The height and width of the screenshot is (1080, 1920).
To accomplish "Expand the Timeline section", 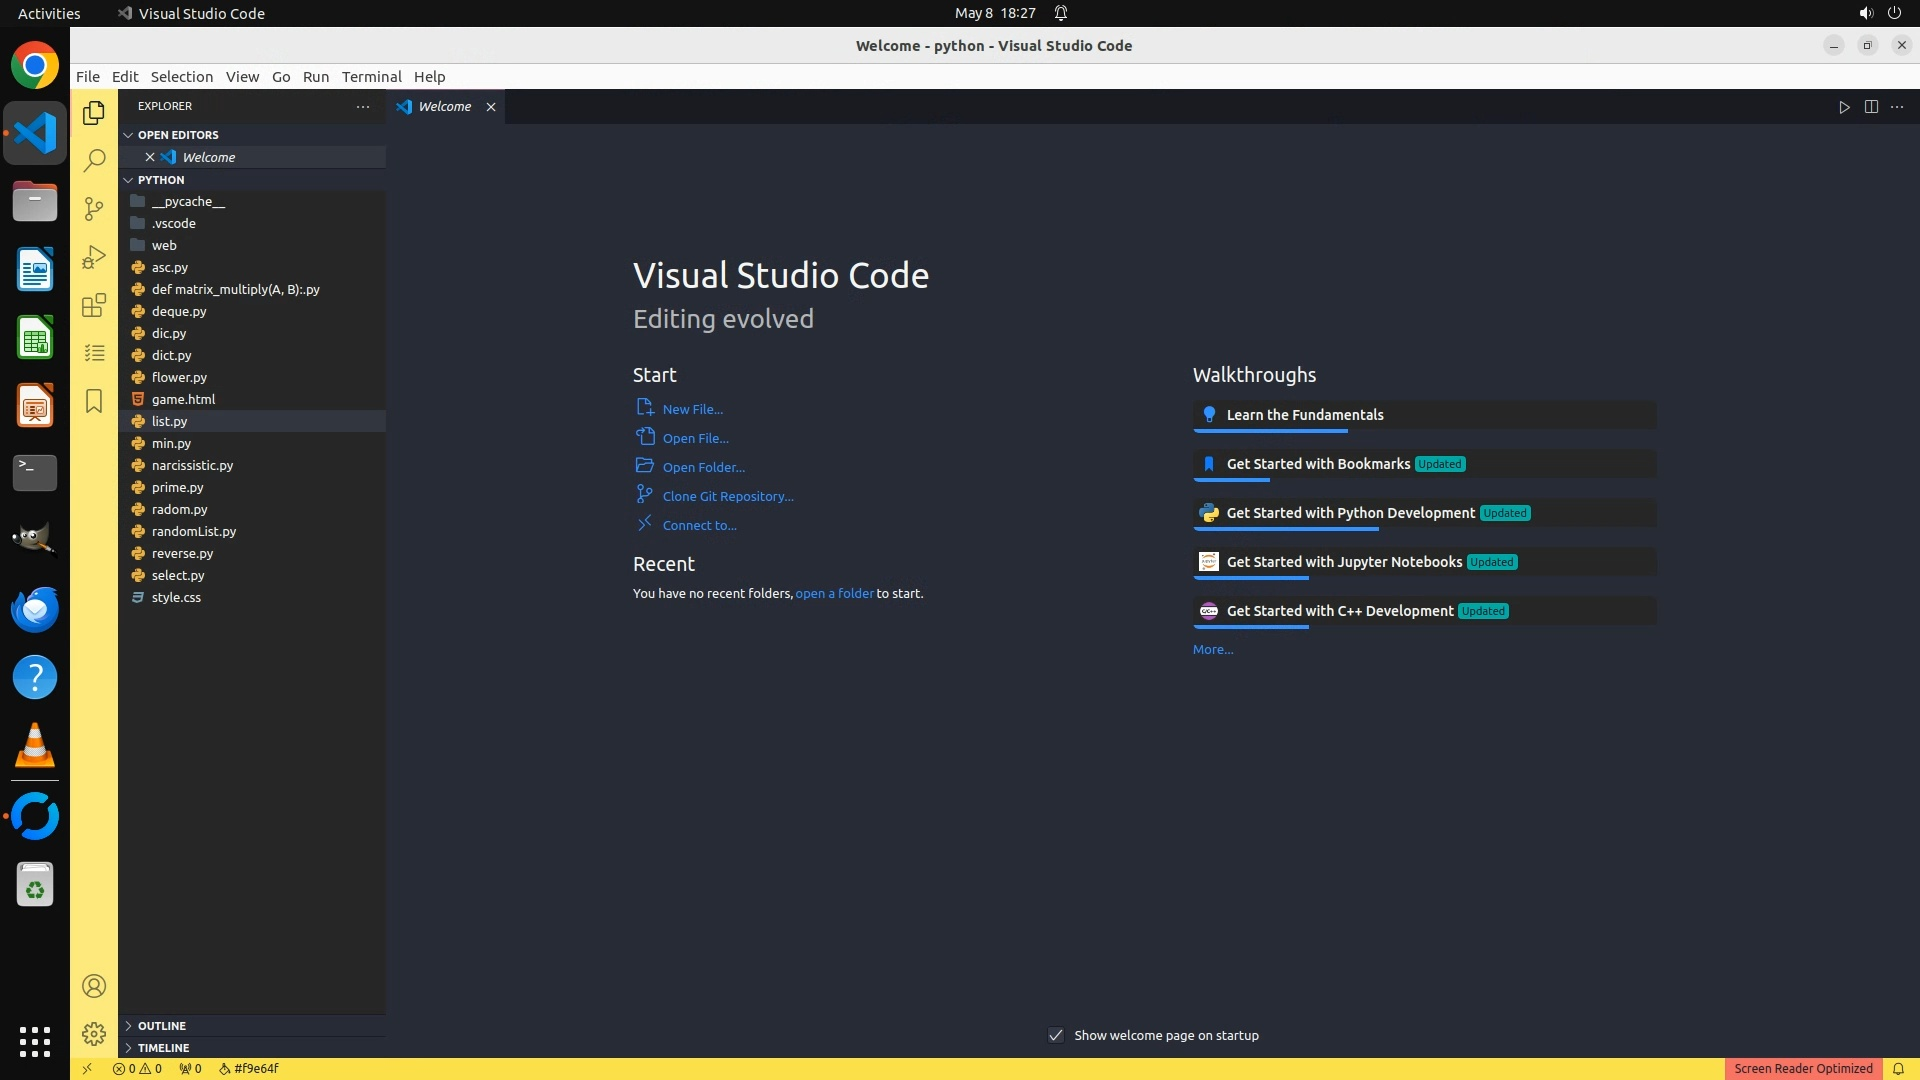I will click(x=163, y=1048).
